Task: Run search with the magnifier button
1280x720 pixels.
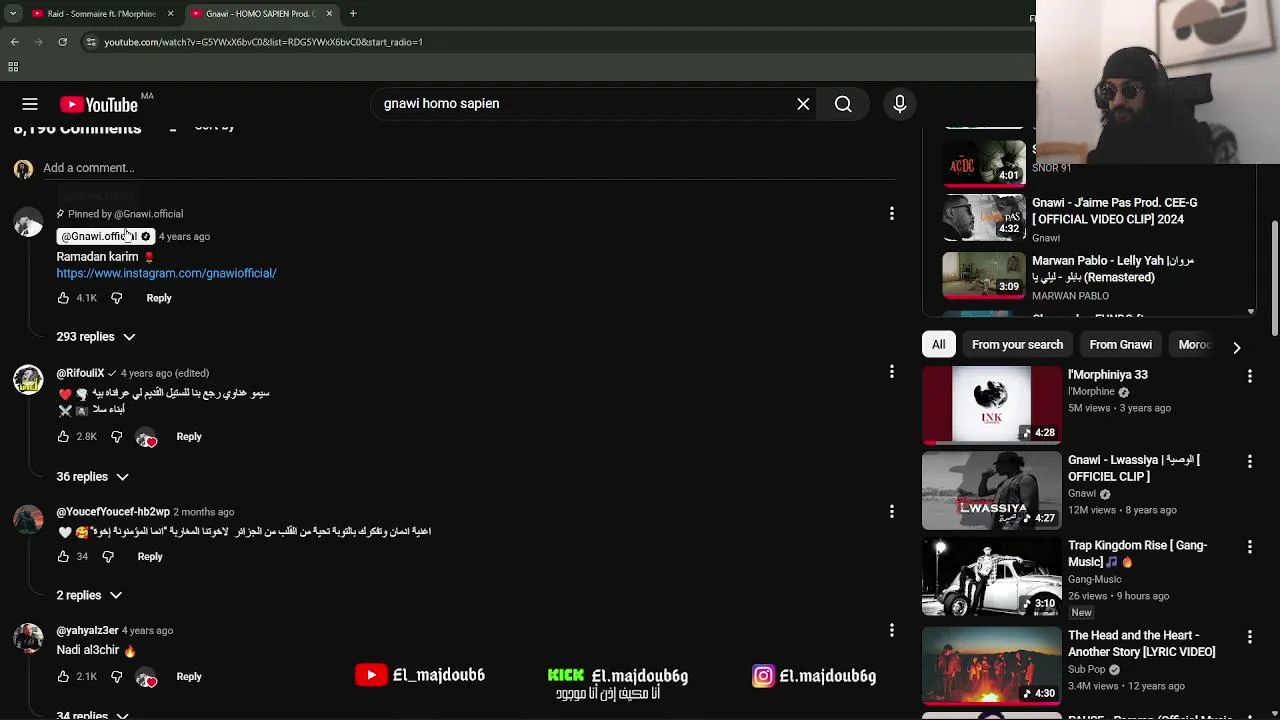Action: pos(843,104)
